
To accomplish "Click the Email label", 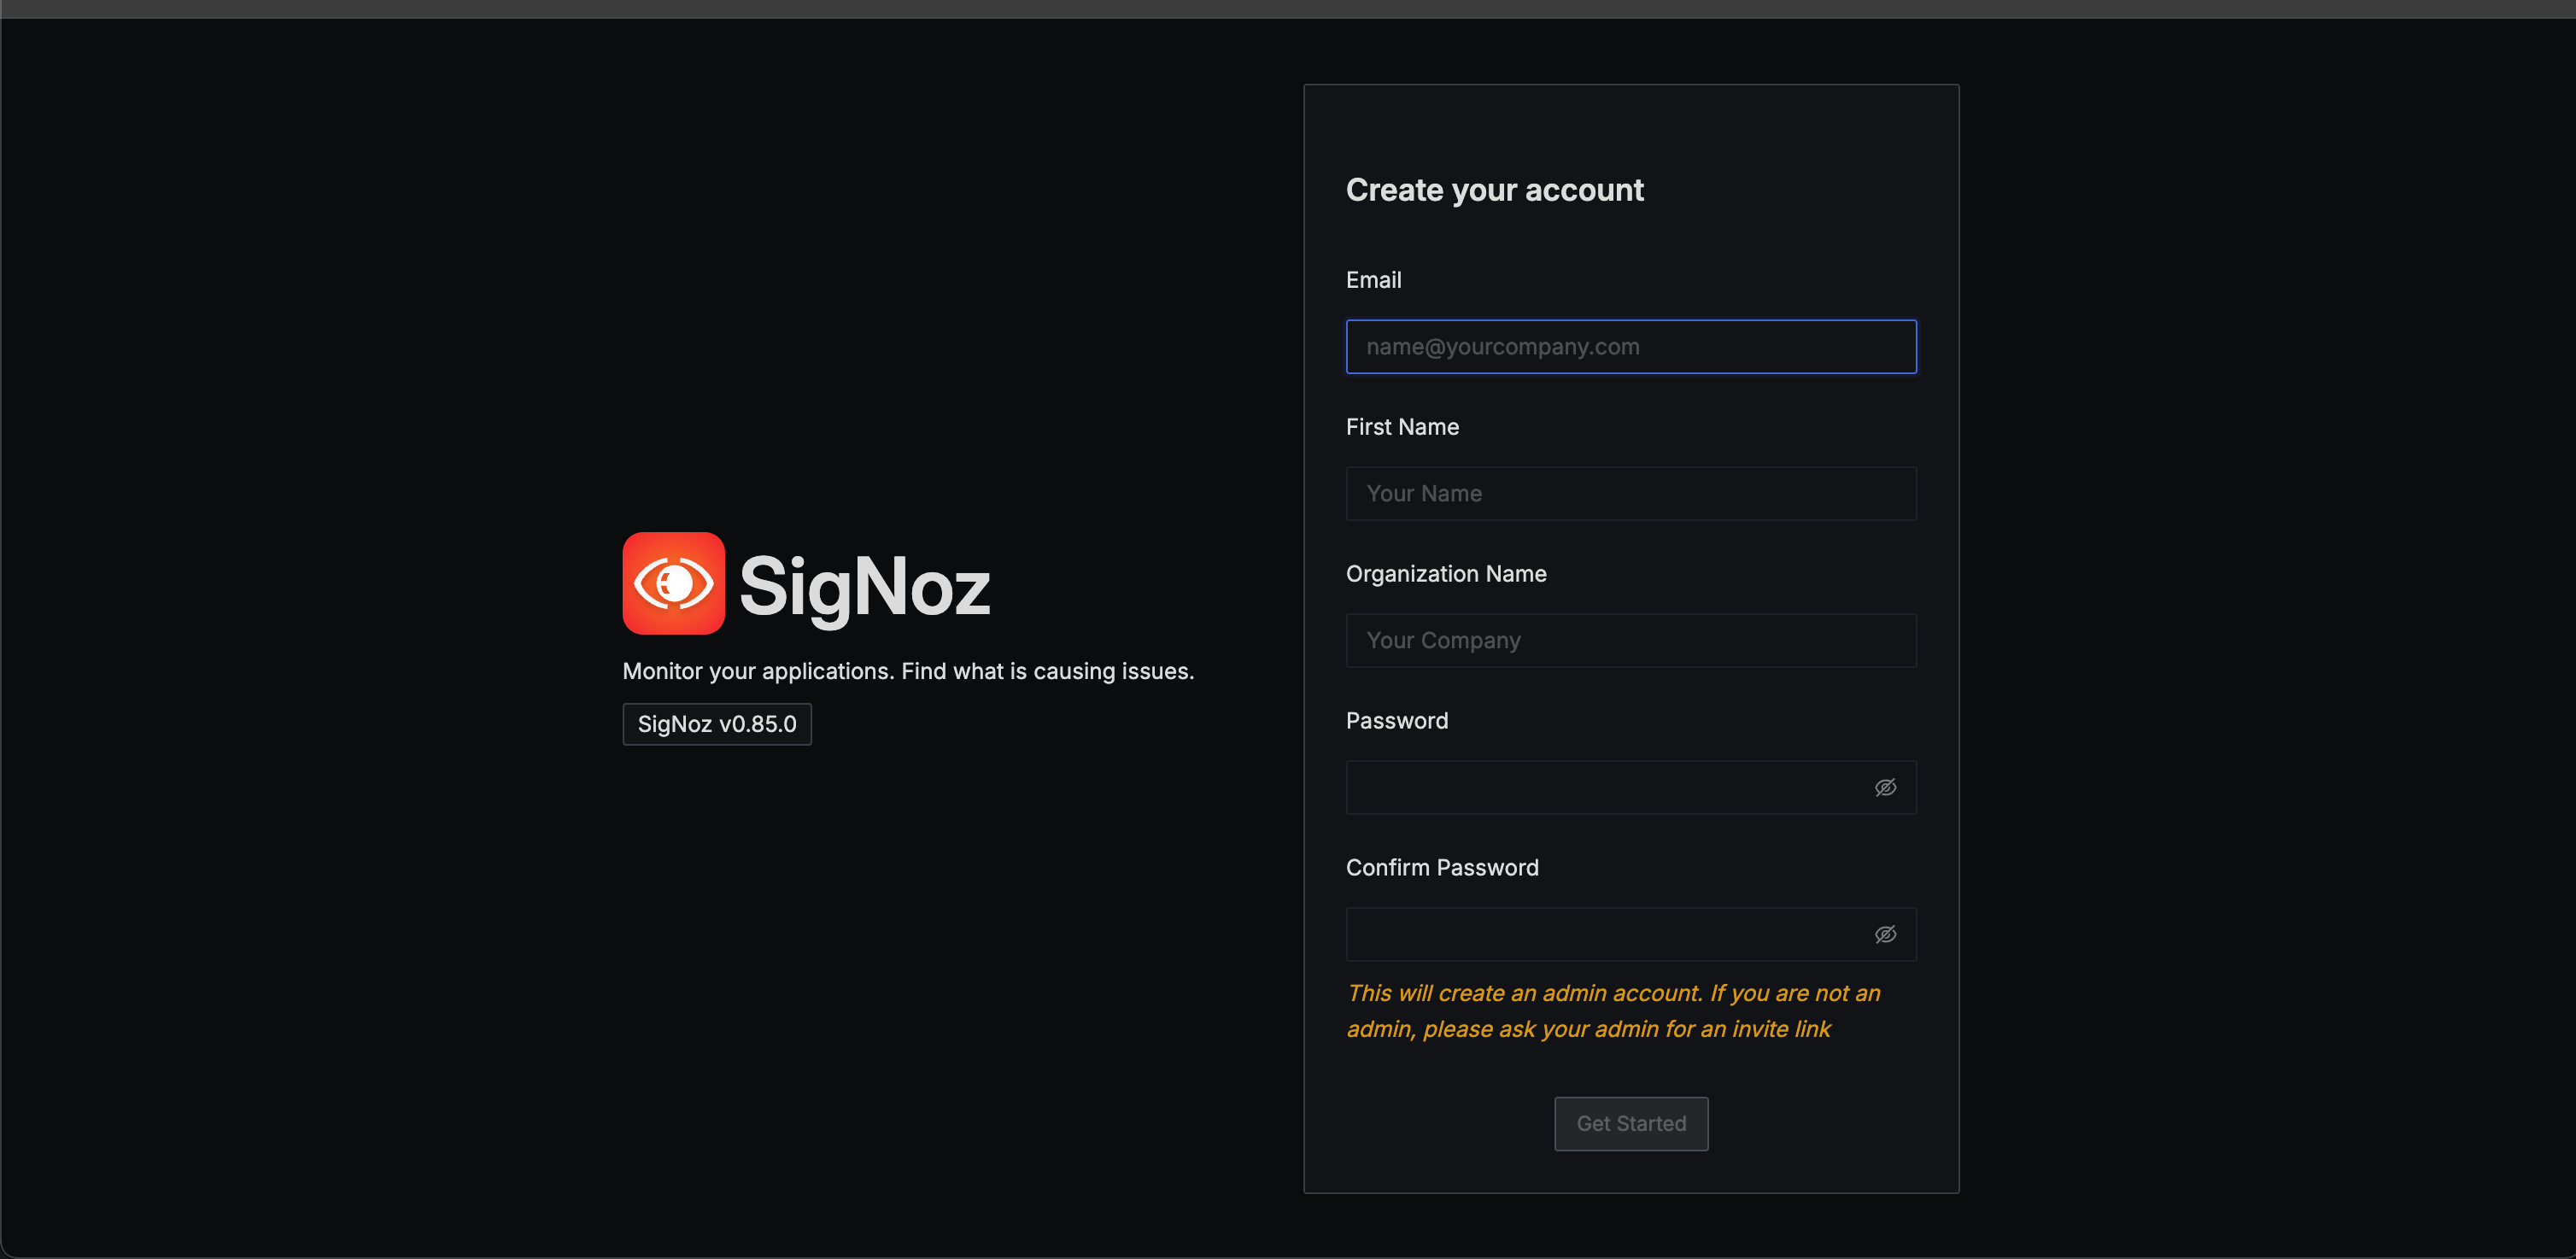I will 1373,280.
